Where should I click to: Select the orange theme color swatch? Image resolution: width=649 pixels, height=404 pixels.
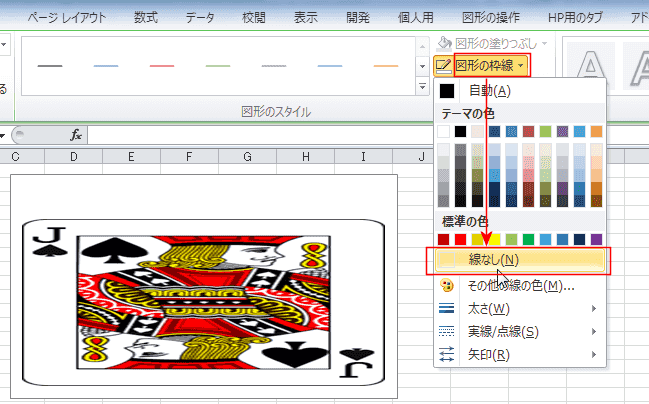click(x=596, y=132)
